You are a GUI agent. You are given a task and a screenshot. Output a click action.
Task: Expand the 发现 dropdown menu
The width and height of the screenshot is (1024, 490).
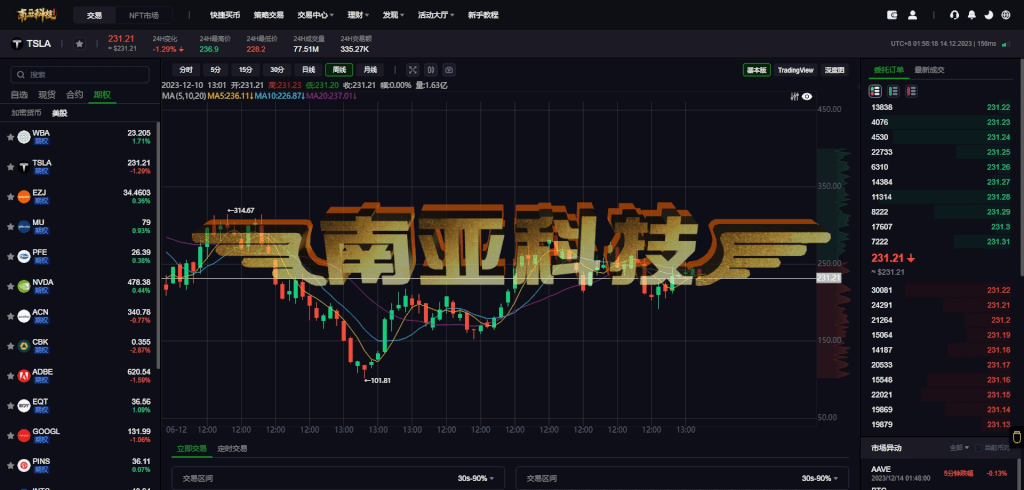393,14
